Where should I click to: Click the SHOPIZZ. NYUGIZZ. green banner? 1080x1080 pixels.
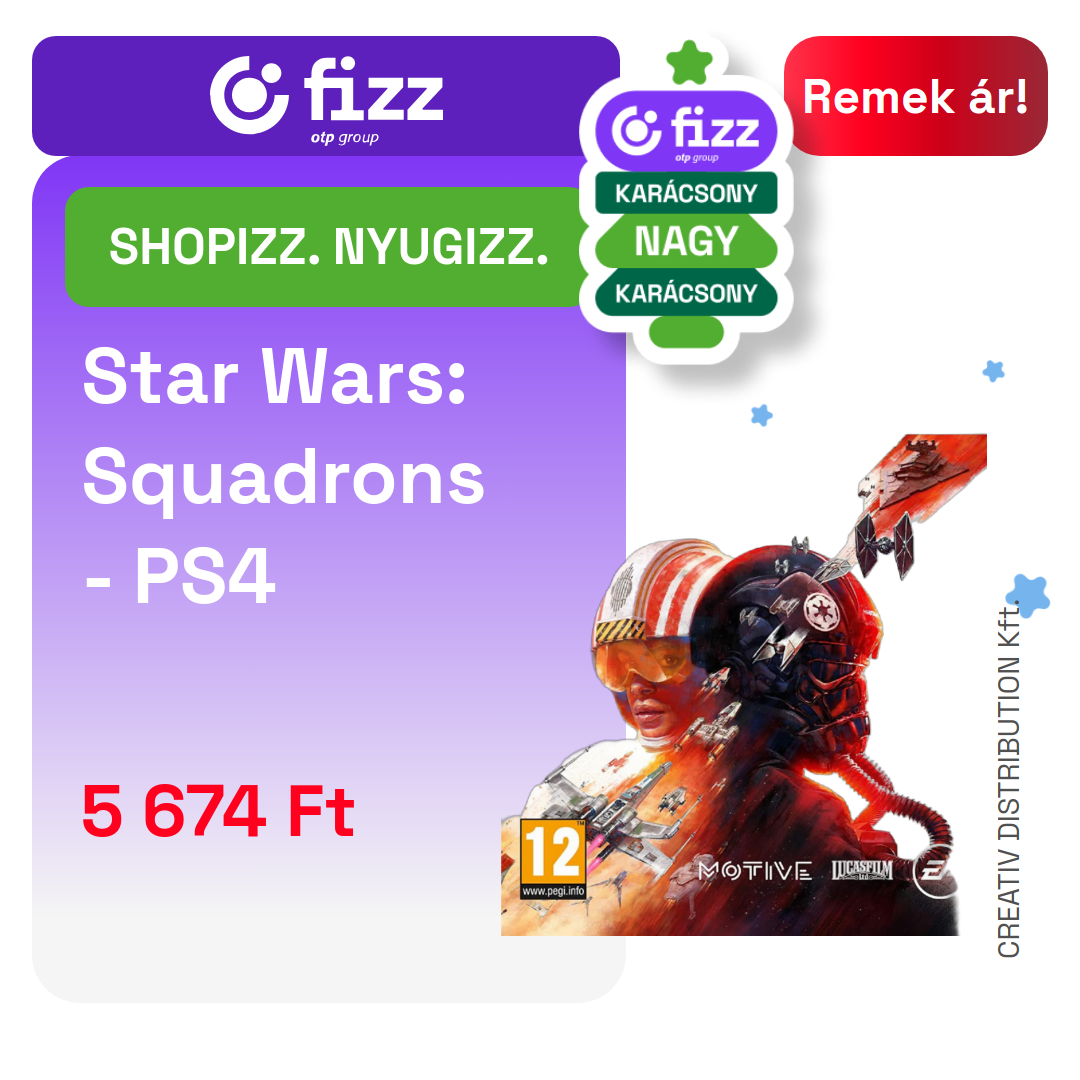(329, 247)
